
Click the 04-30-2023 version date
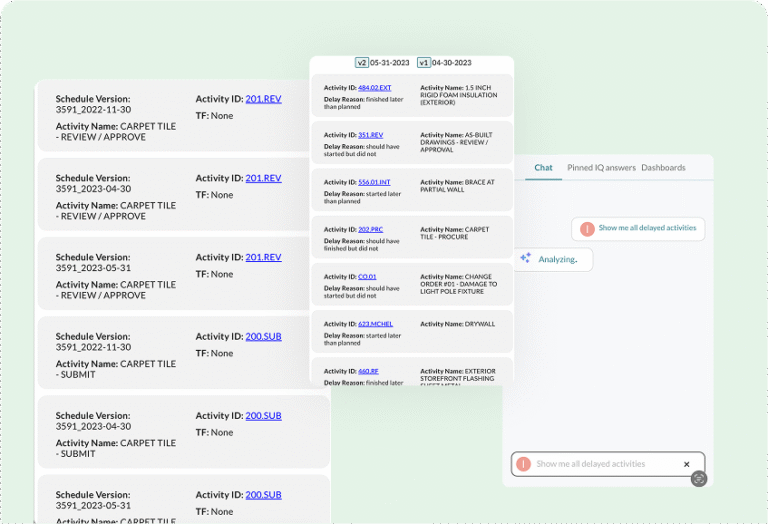[x=452, y=63]
